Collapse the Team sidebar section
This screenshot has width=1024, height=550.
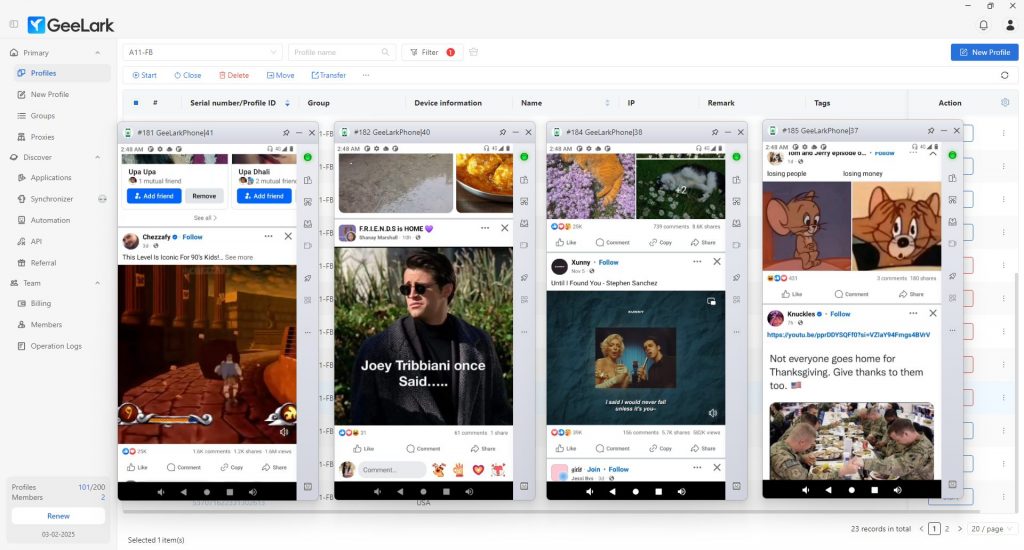pos(97,283)
